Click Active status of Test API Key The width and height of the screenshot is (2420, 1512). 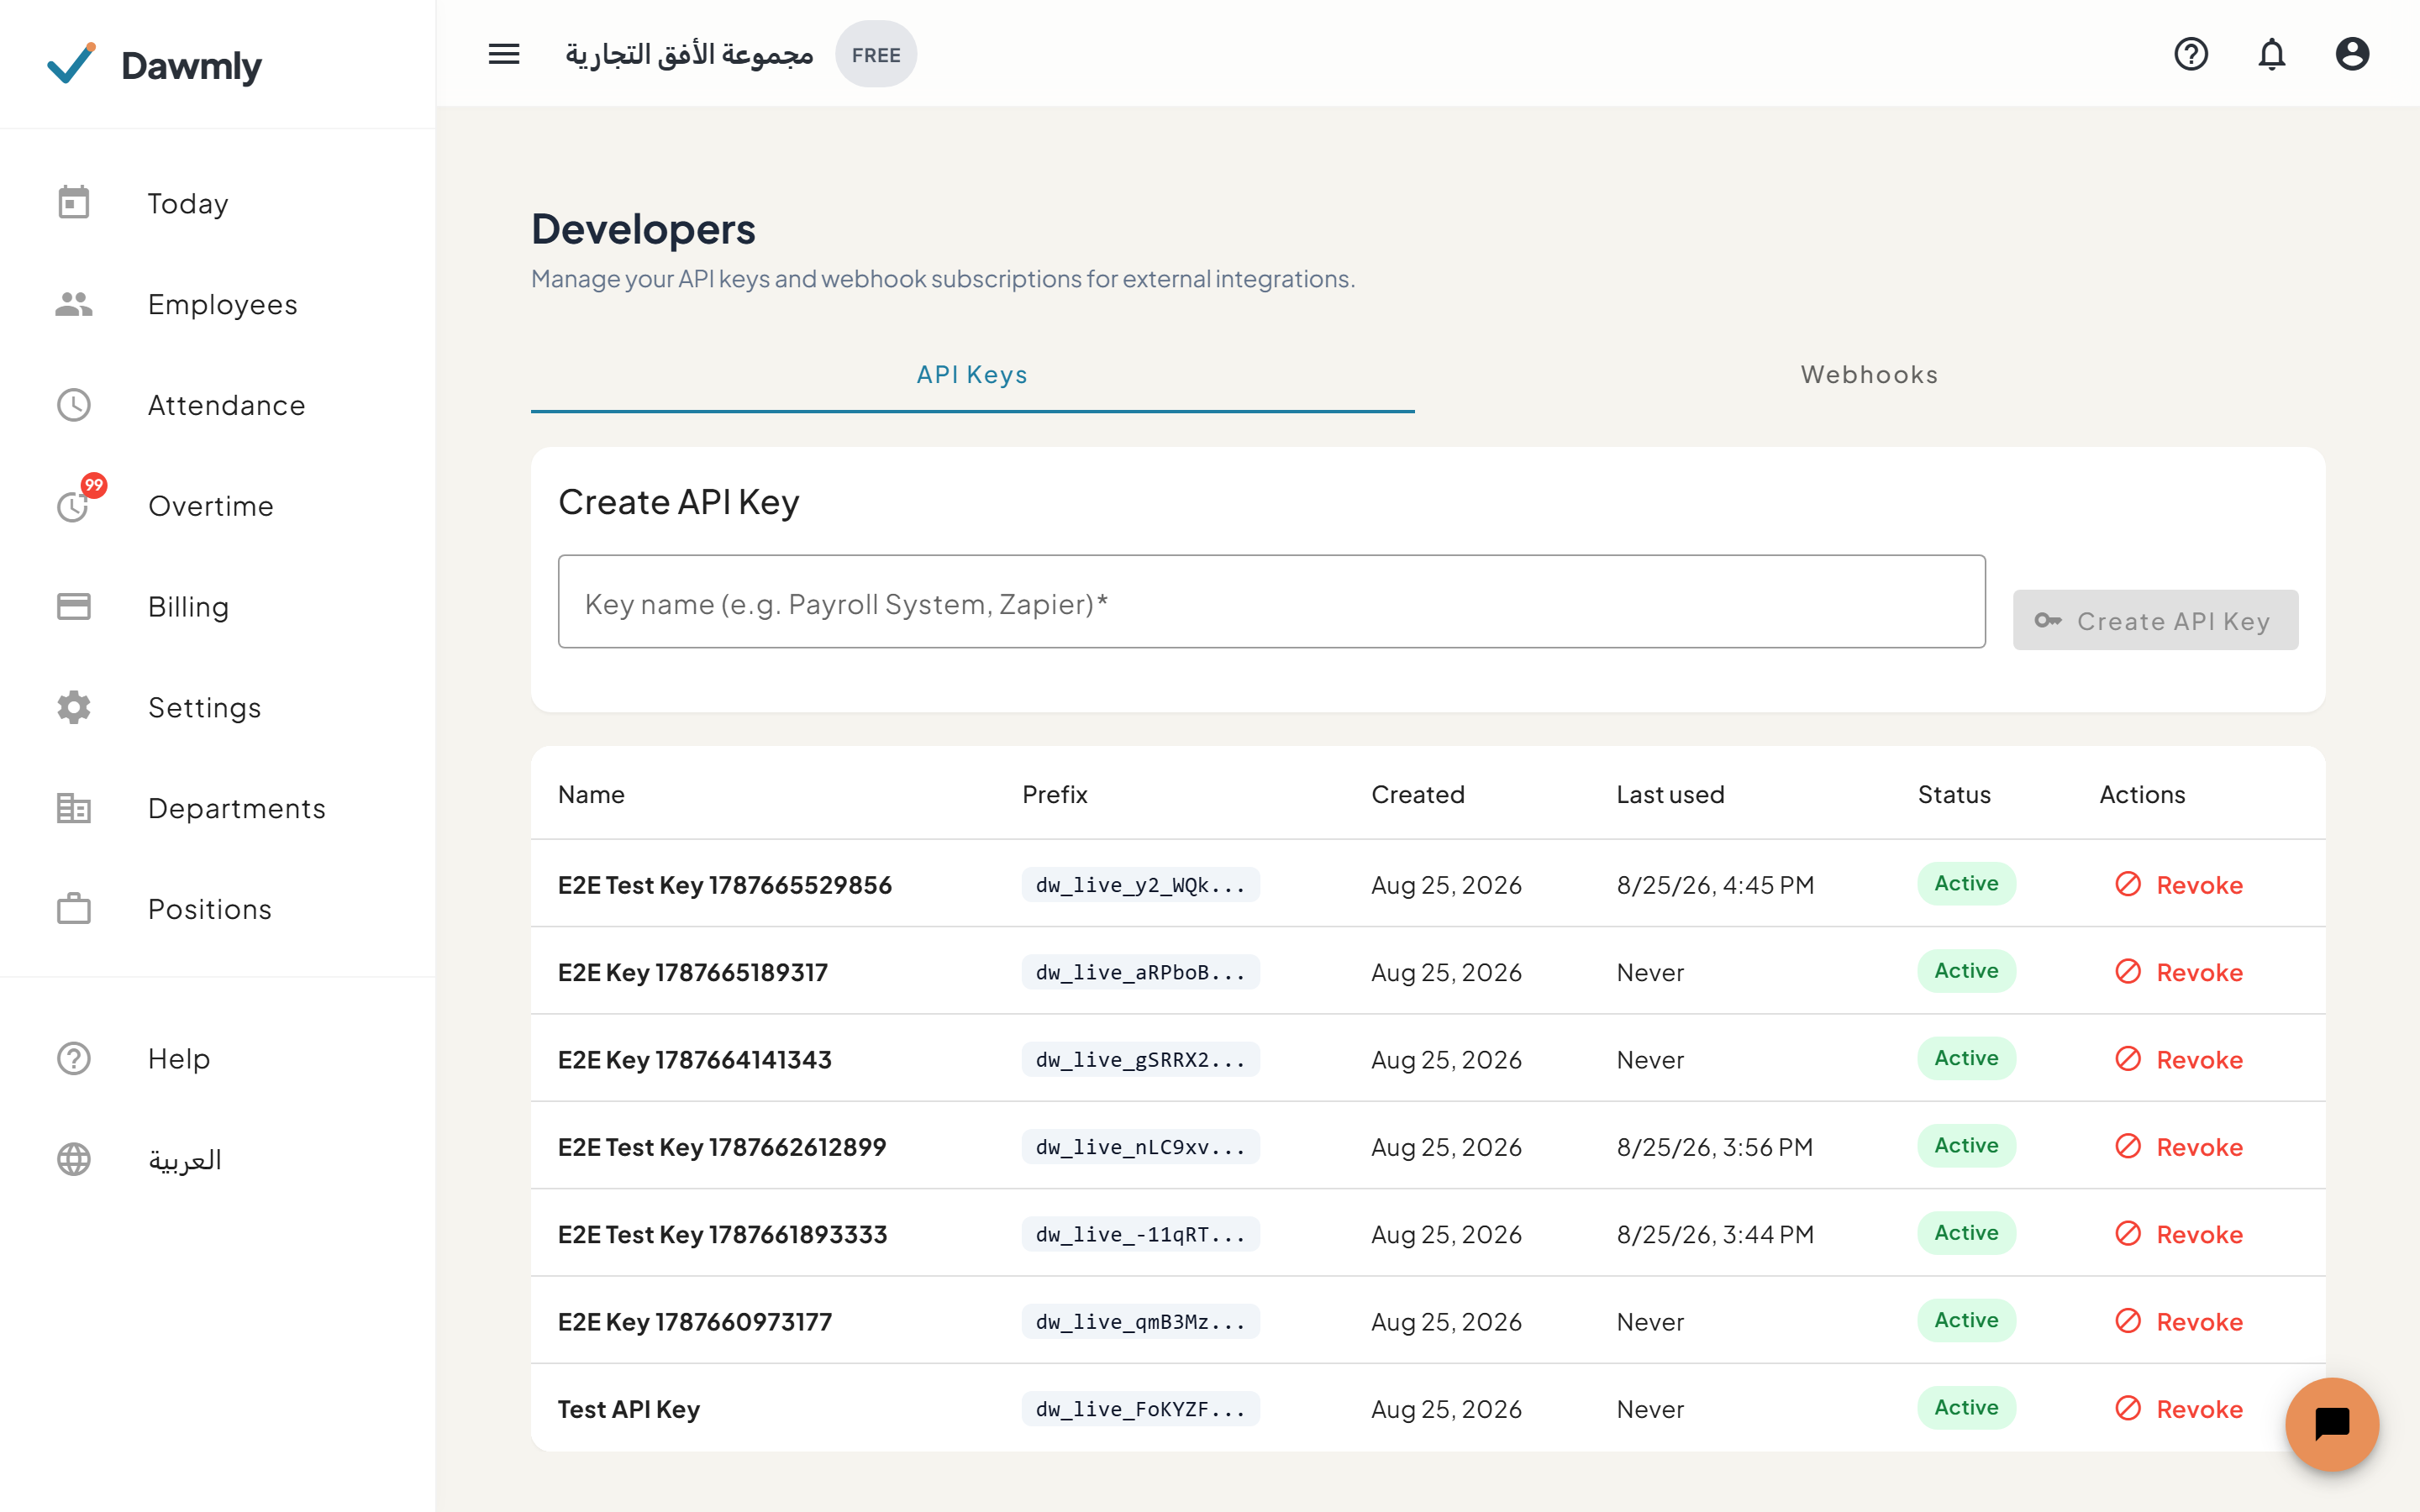click(x=1966, y=1407)
